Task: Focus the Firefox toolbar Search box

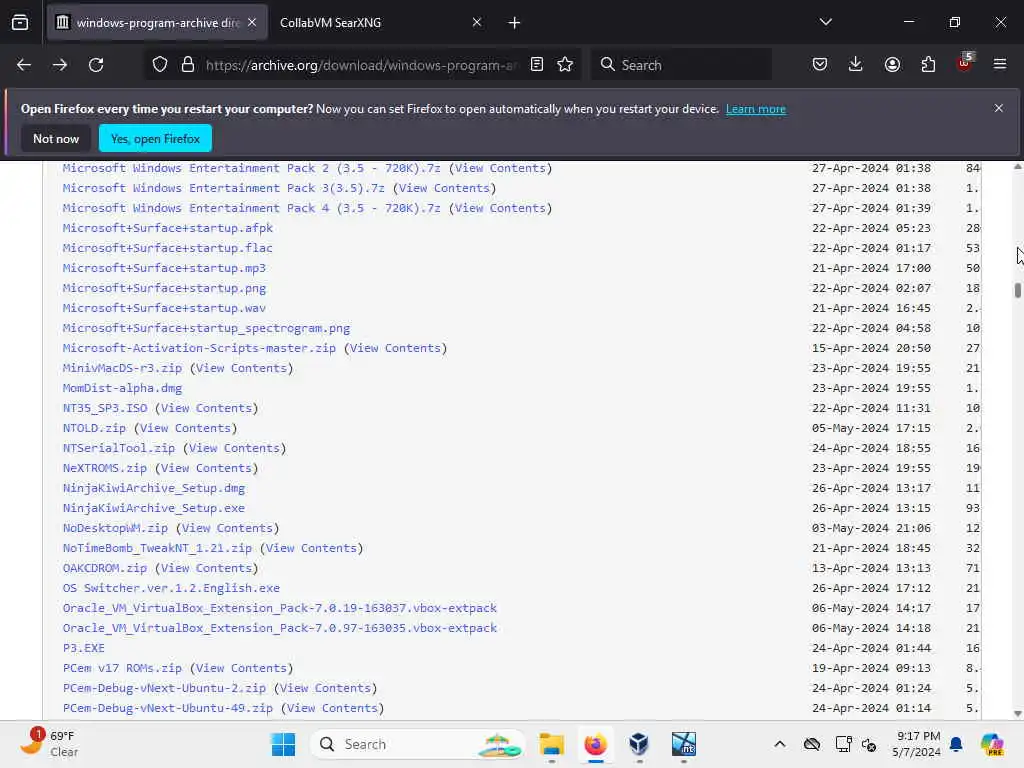Action: pyautogui.click(x=681, y=65)
